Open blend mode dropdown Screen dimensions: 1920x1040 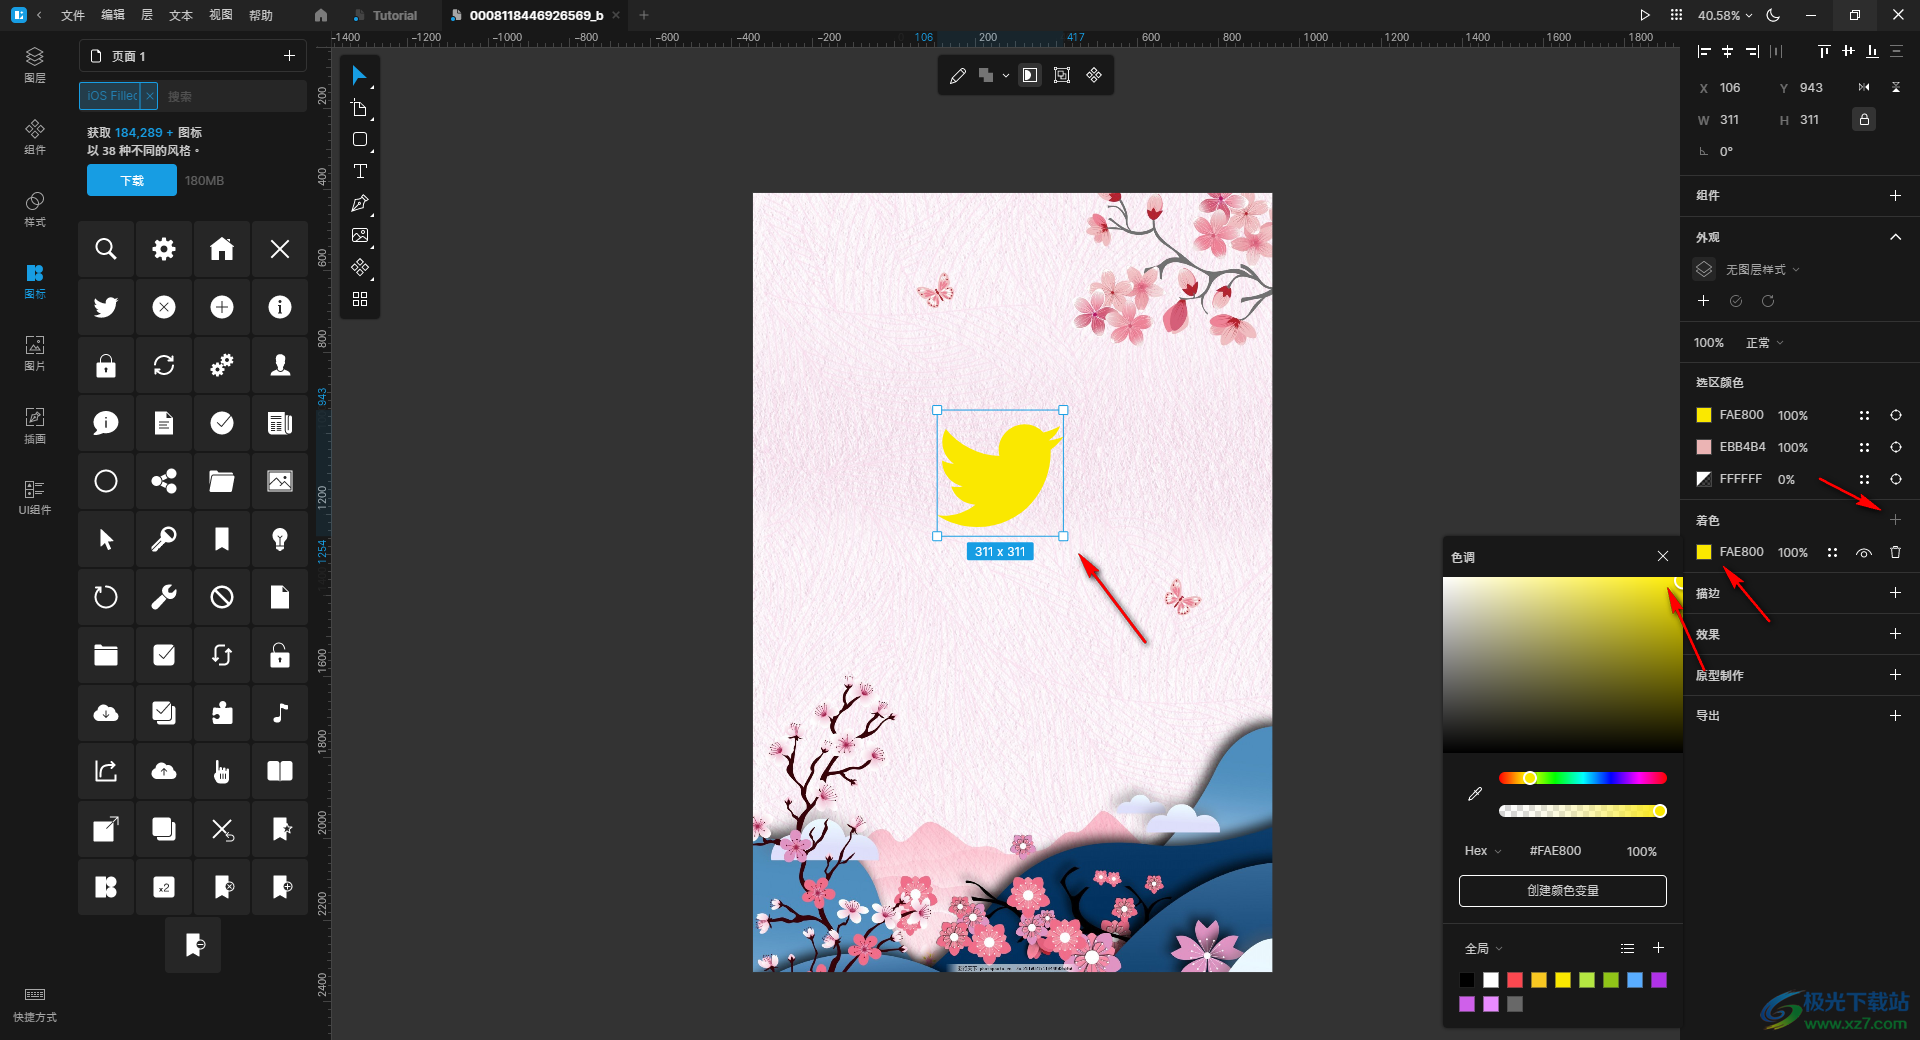coord(1764,343)
